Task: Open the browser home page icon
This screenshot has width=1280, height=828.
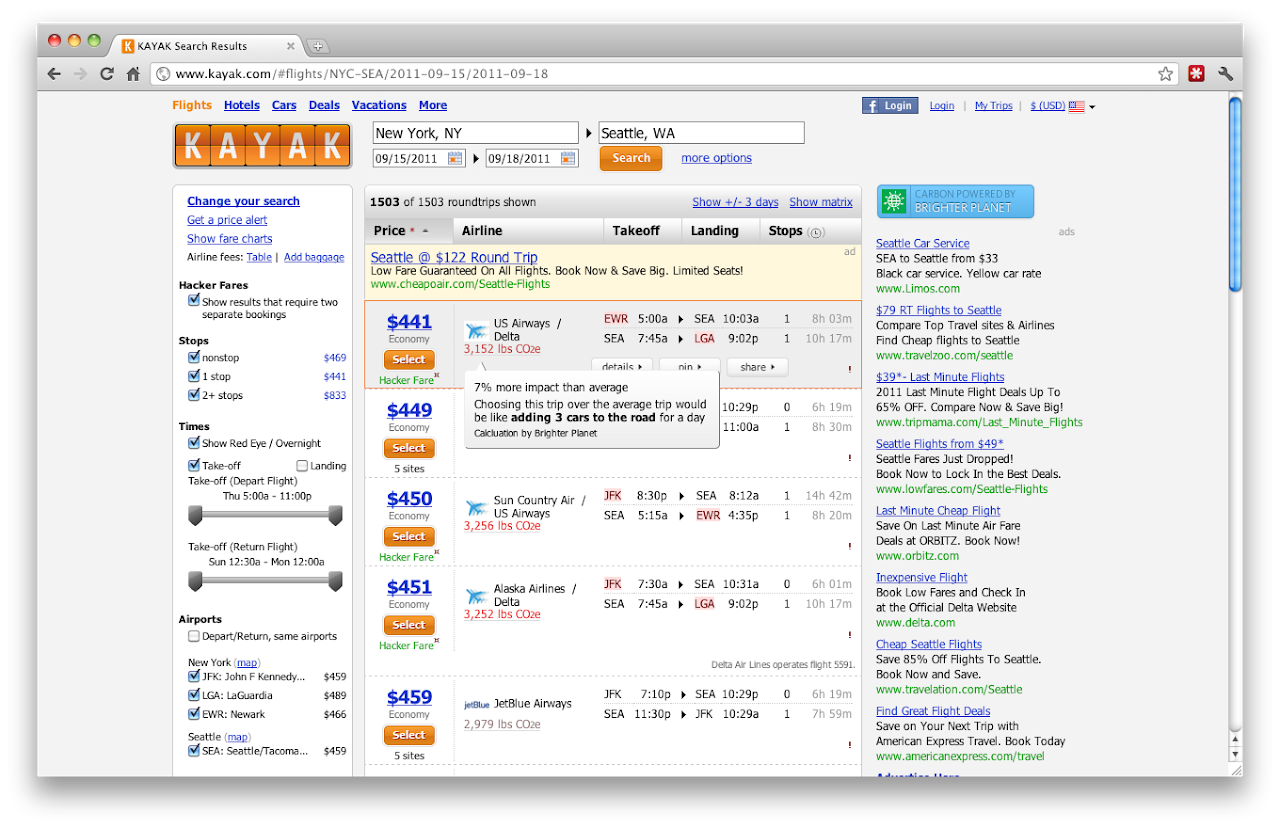Action: click(133, 74)
